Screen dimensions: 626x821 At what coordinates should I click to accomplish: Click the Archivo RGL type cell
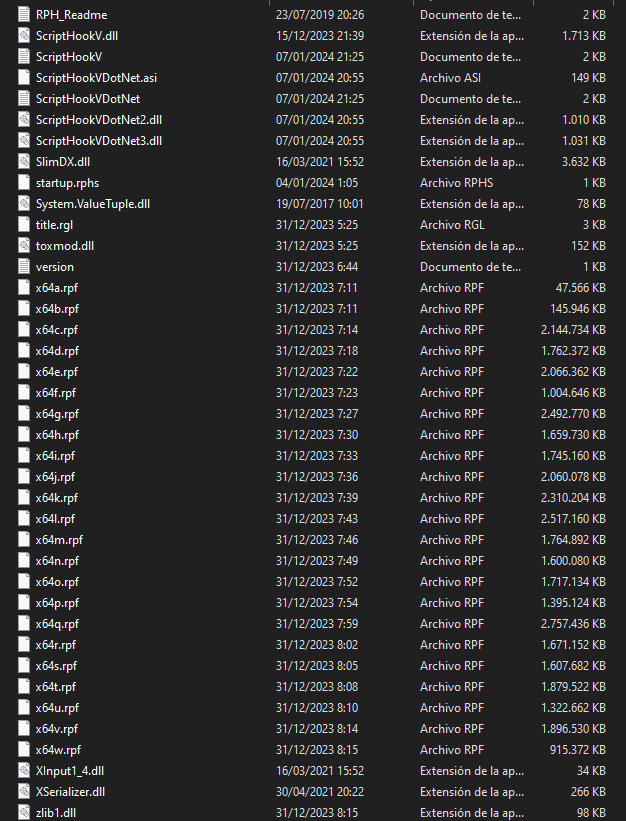pos(452,225)
